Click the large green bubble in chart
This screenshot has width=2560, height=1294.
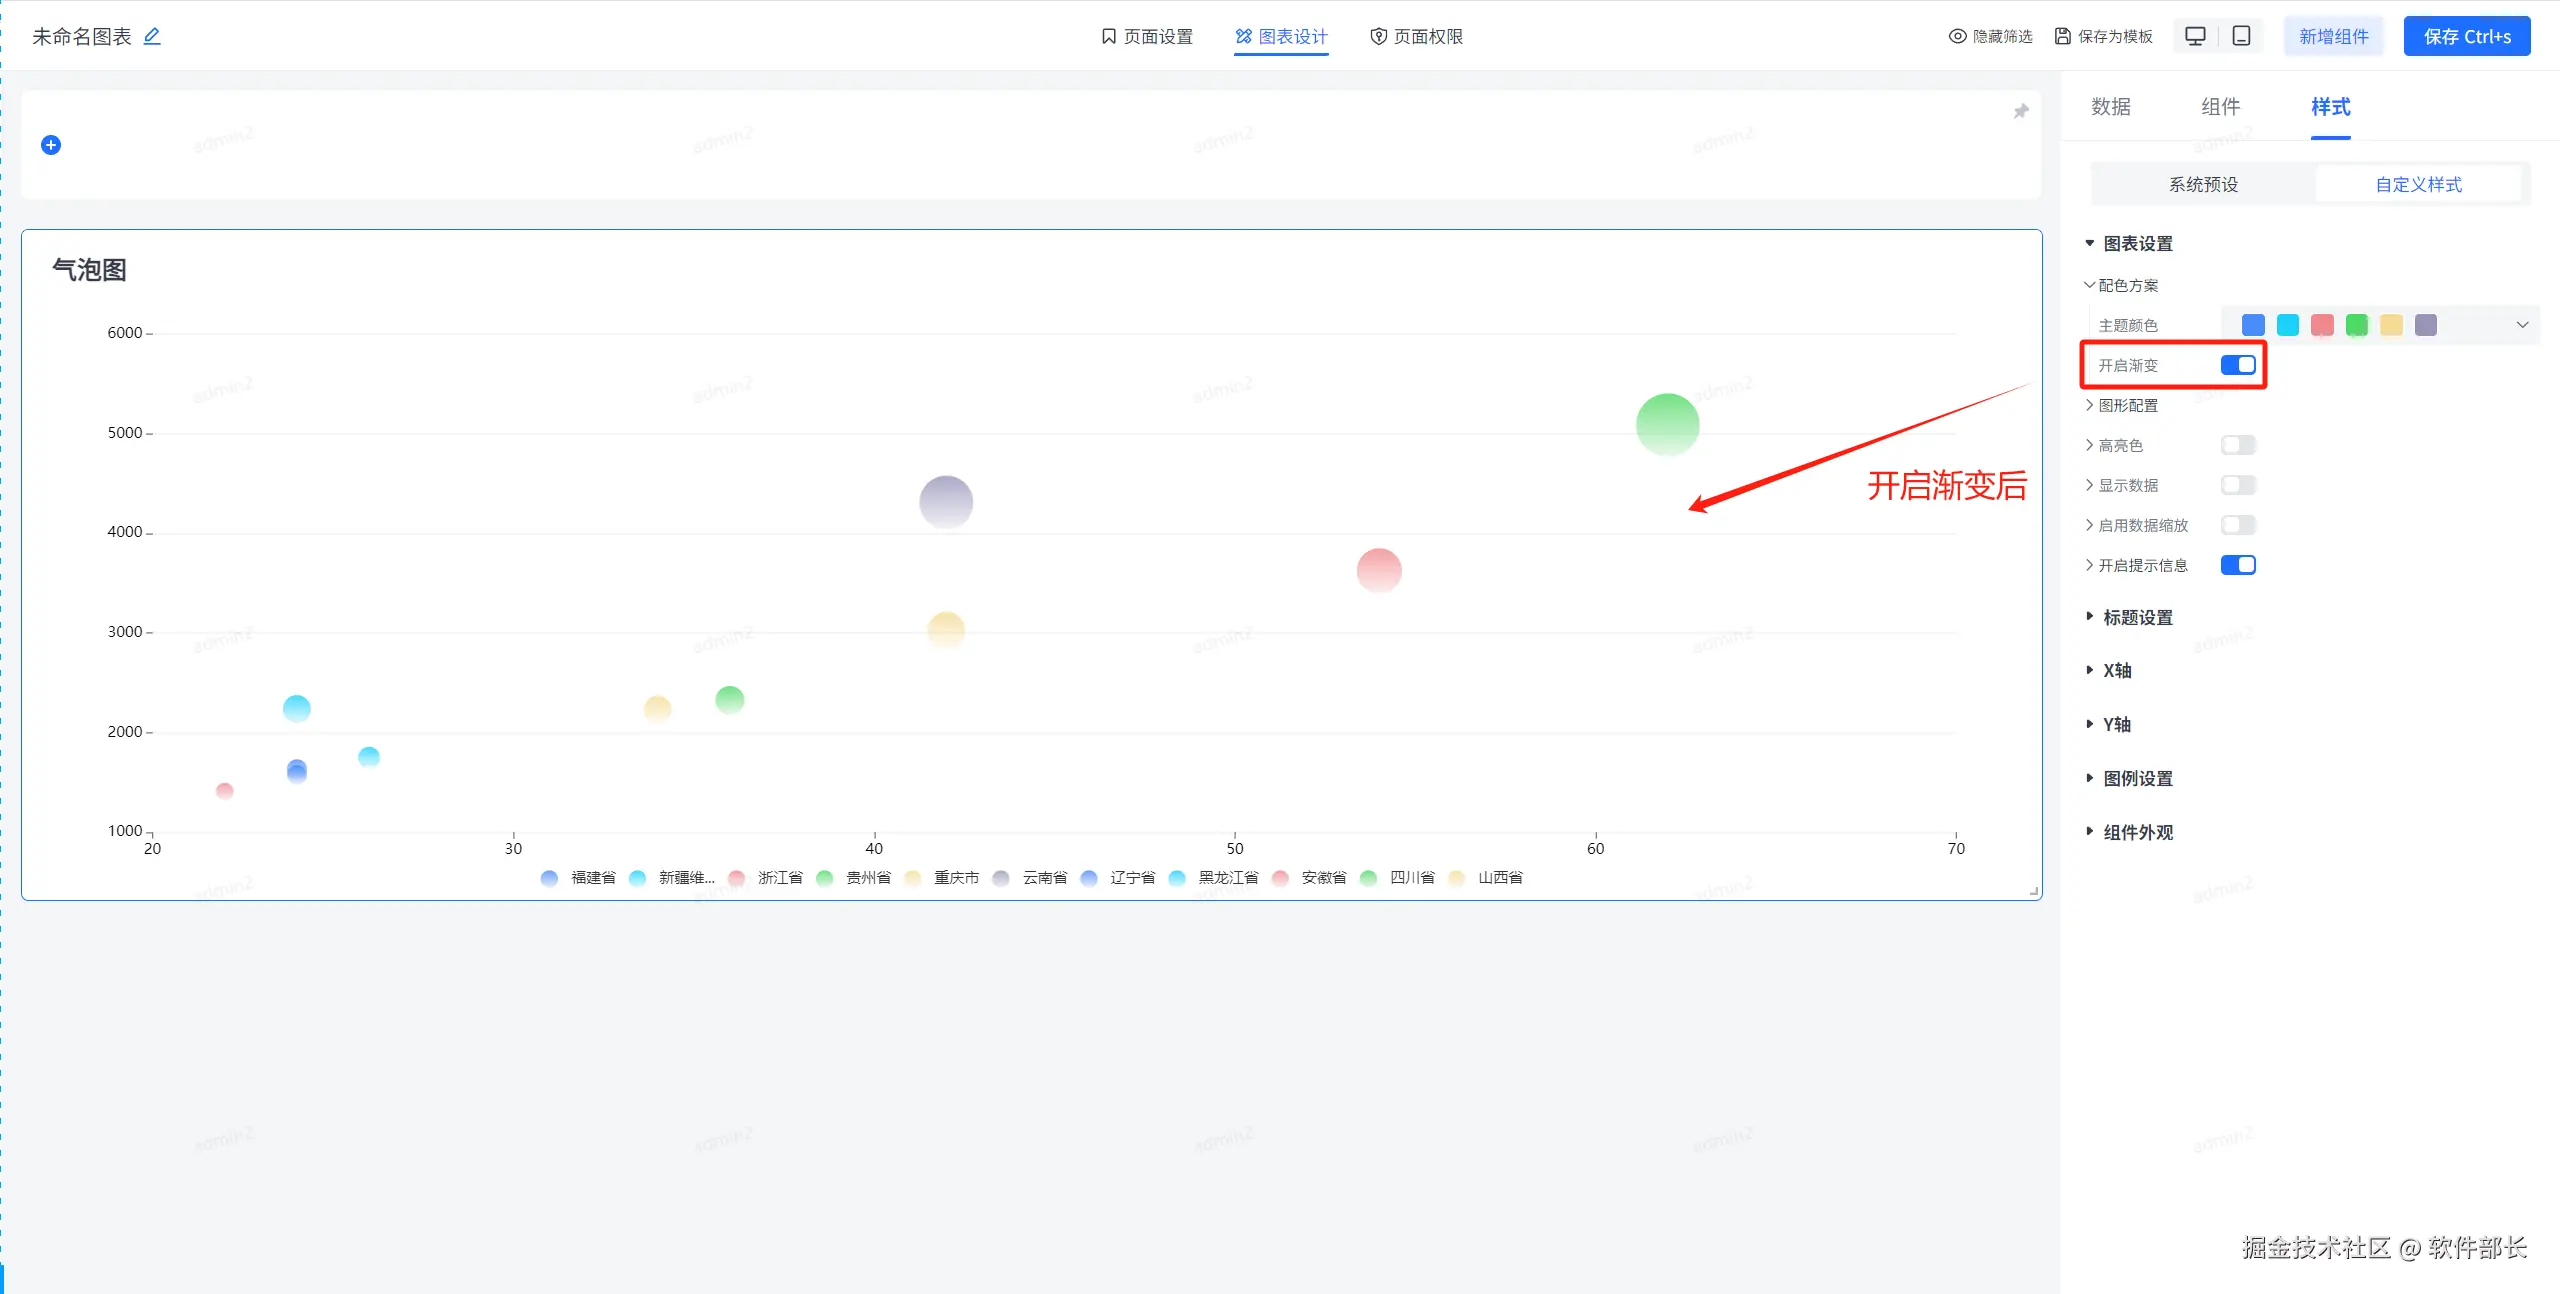tap(1667, 424)
